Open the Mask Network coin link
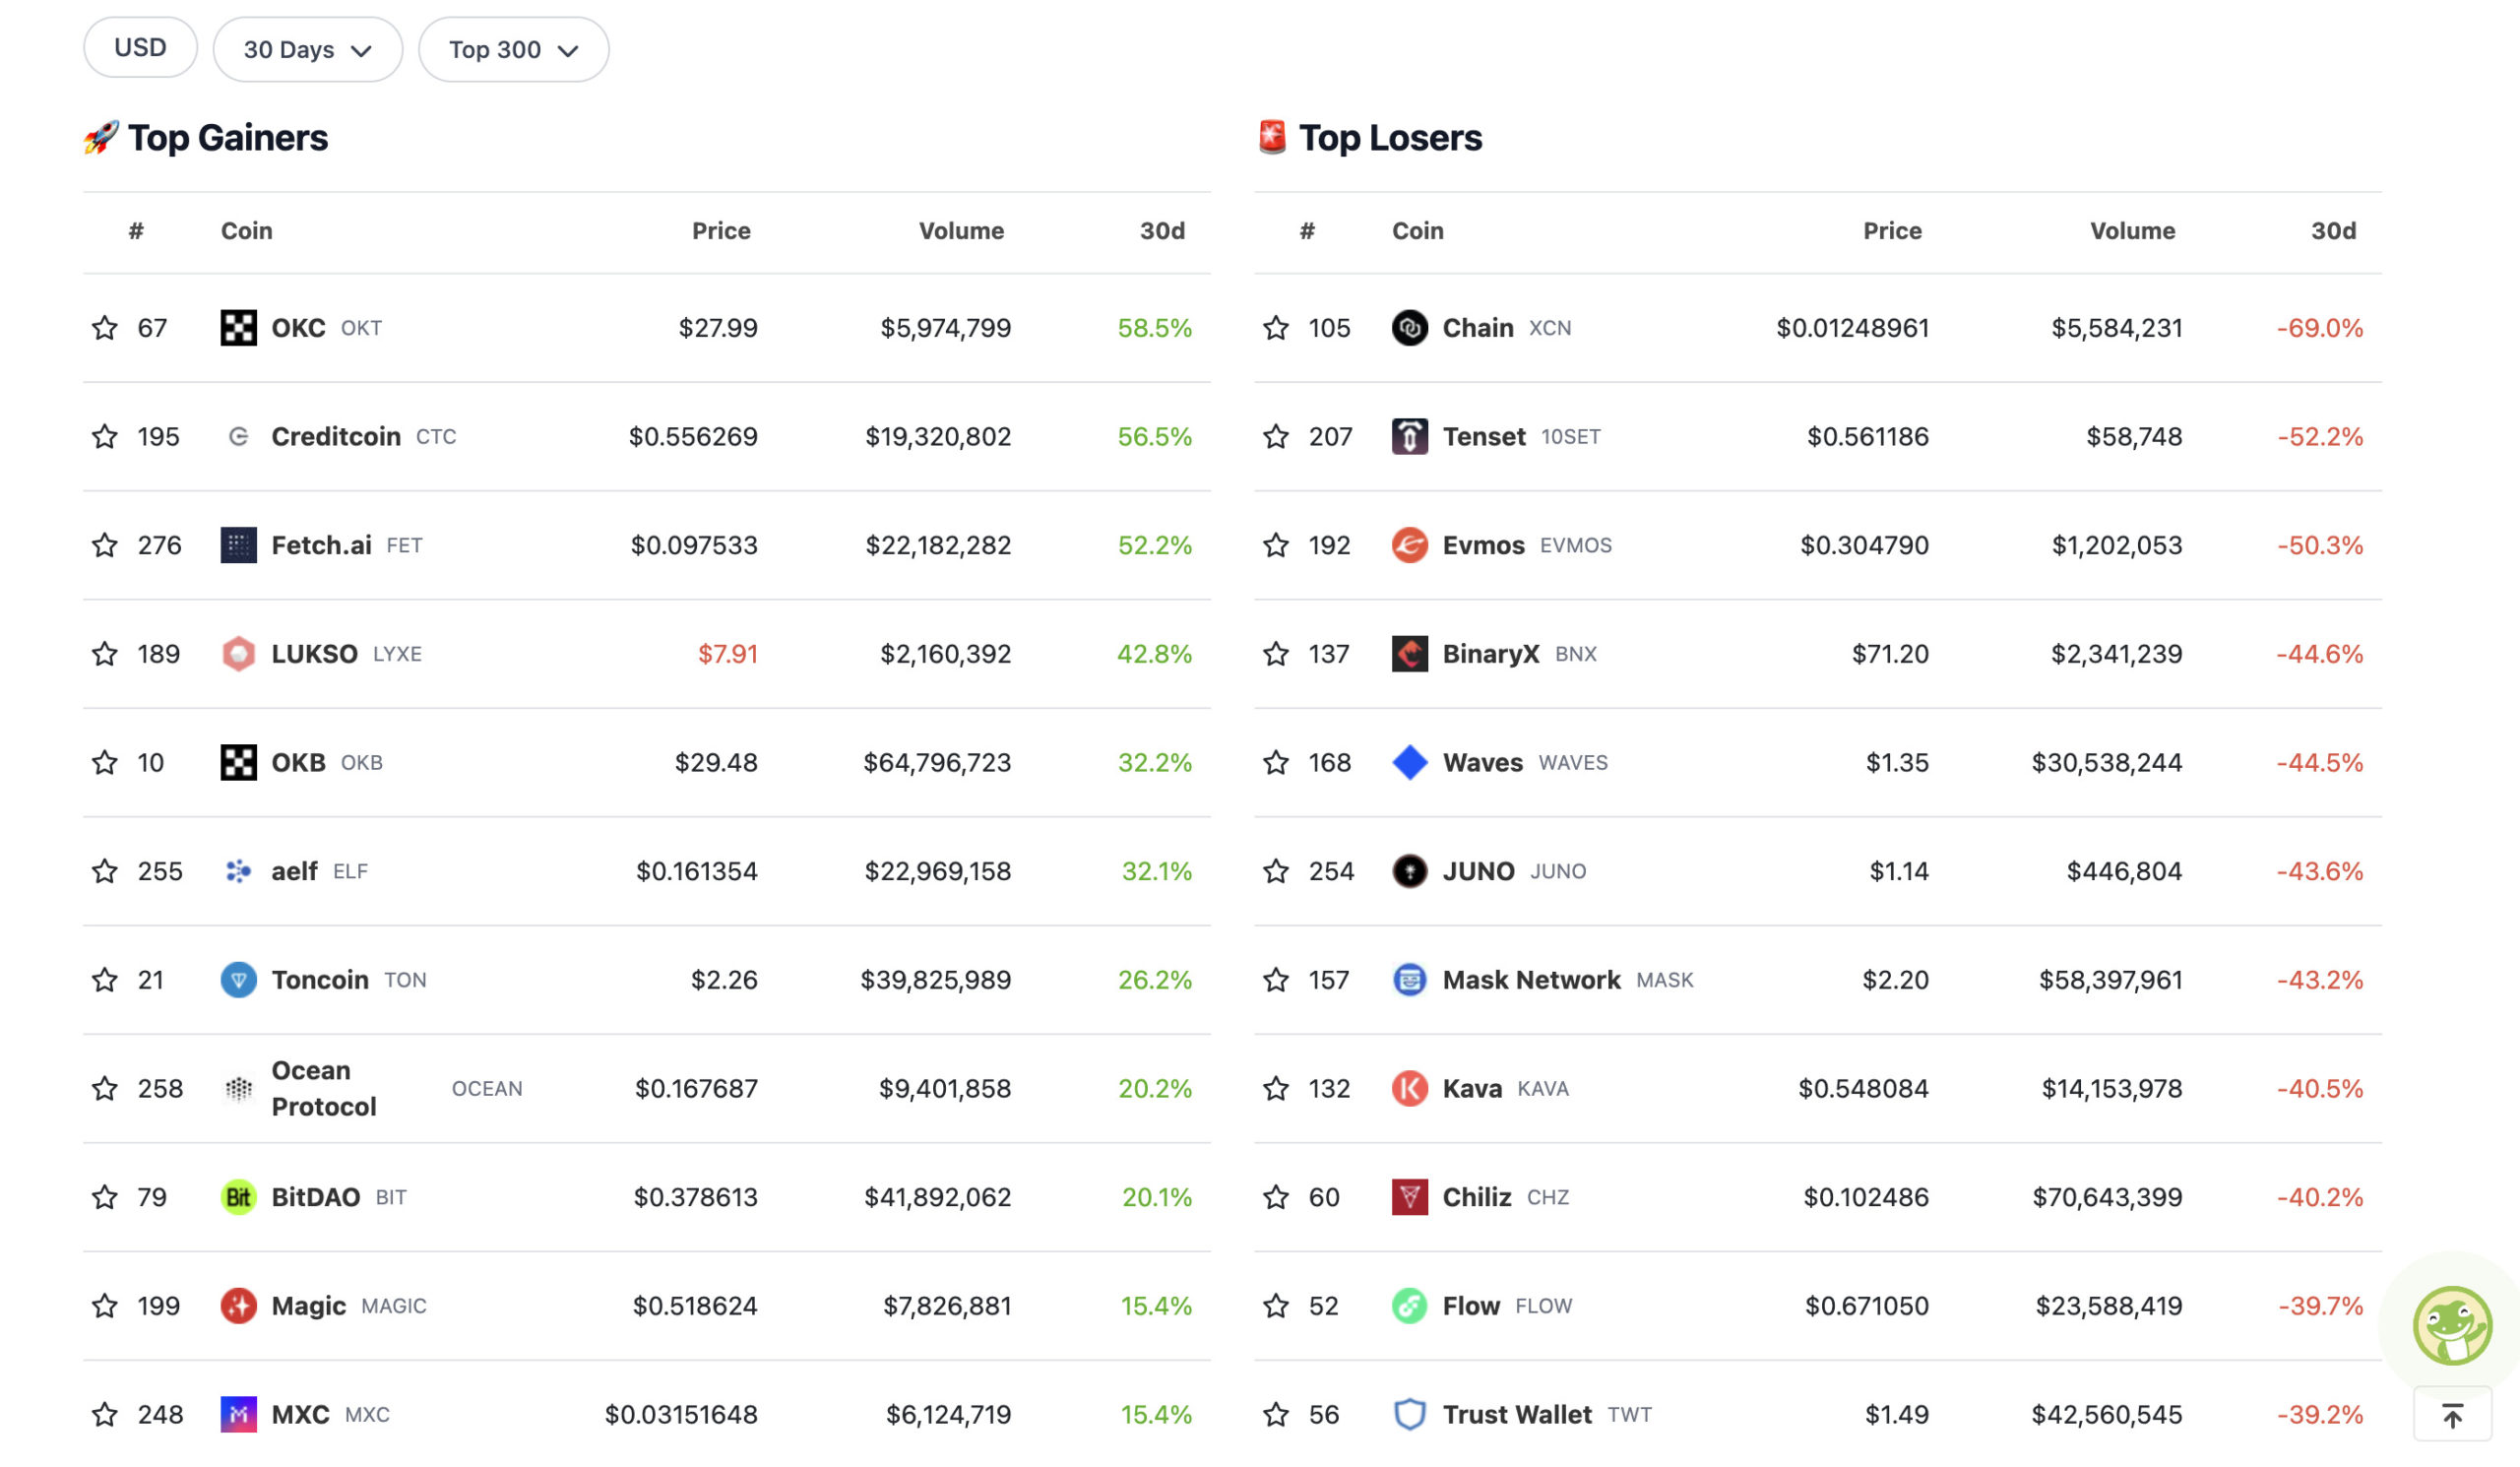 pos(1531,980)
